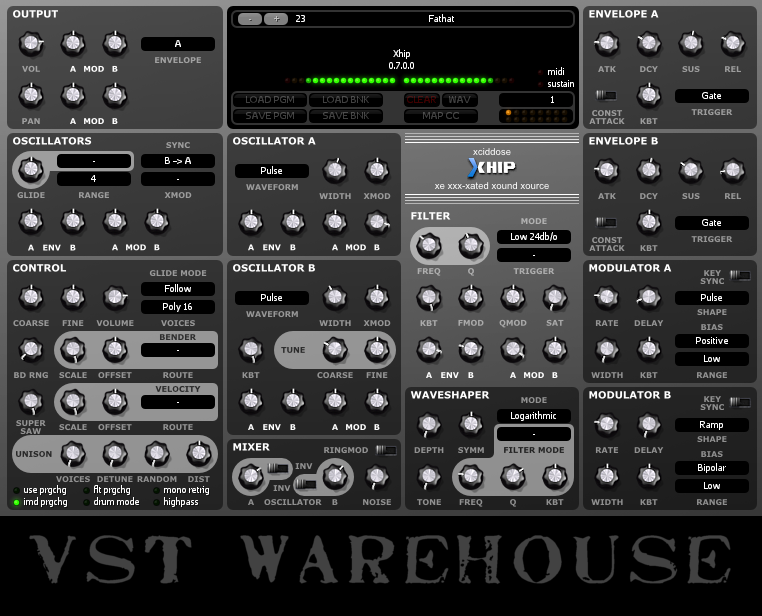Open Oscillator B Pulse waveform dropdown
The width and height of the screenshot is (762, 616).
[x=272, y=297]
